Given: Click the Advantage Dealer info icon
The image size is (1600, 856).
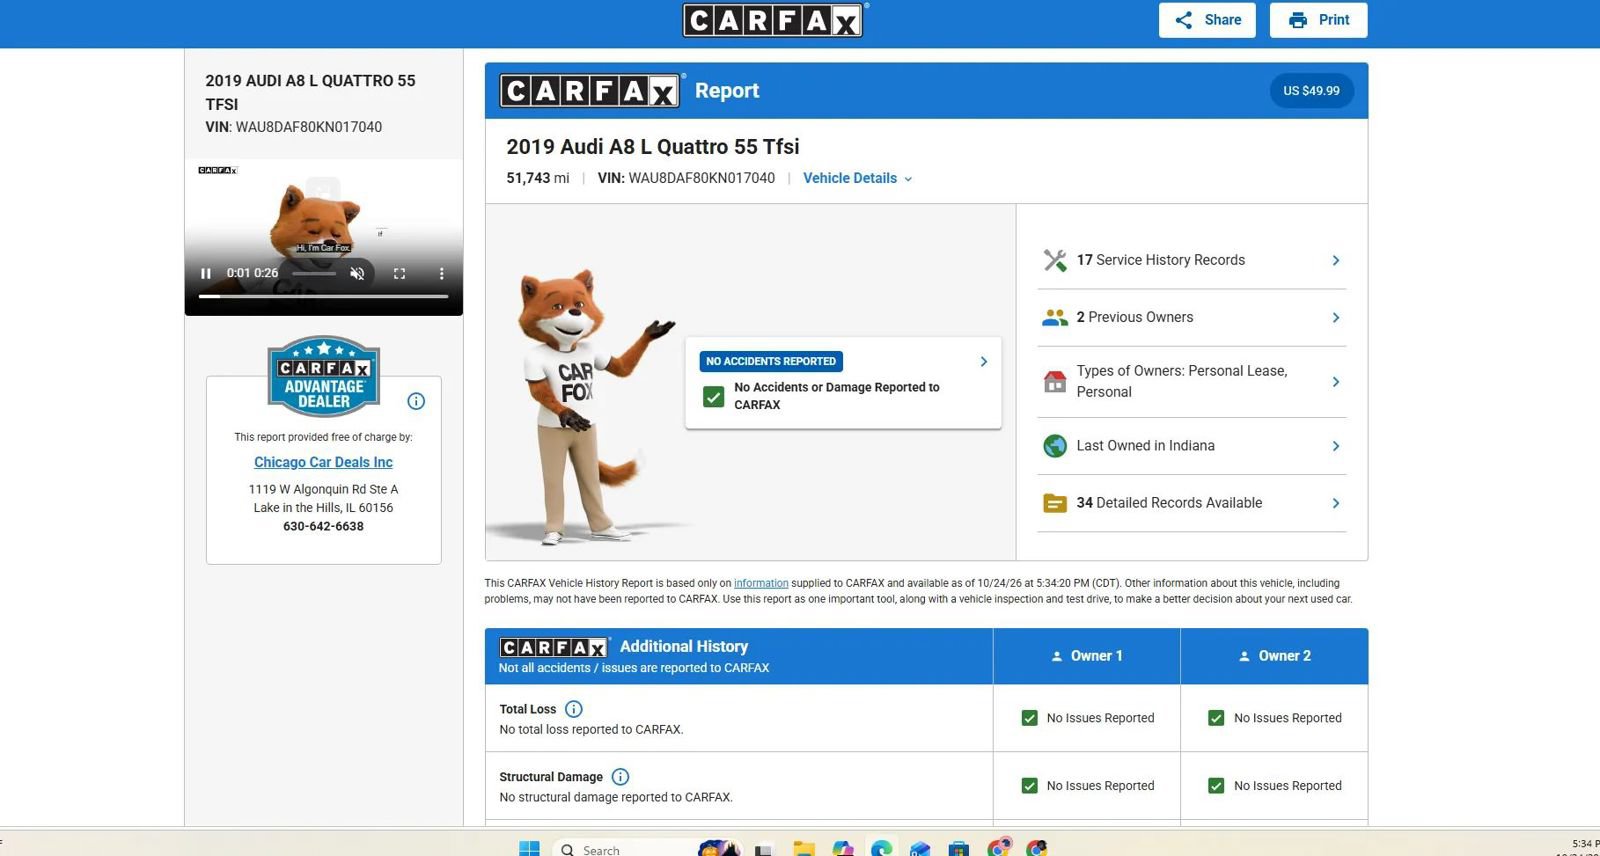Looking at the screenshot, I should tap(416, 401).
